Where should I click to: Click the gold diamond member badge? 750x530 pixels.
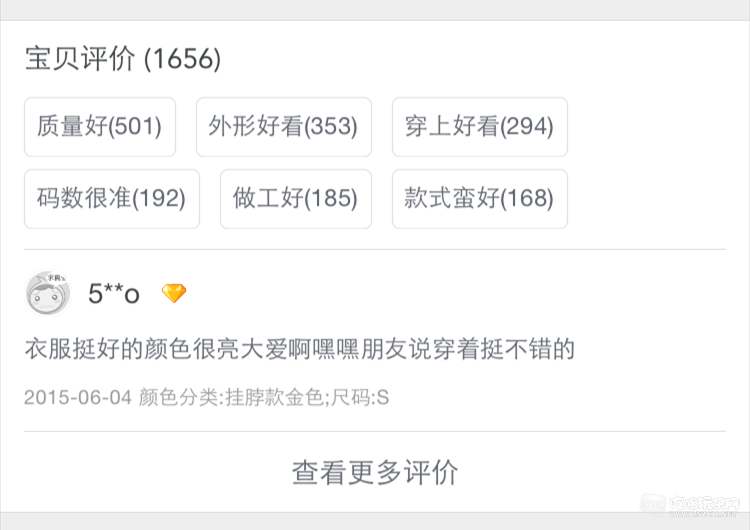(174, 293)
